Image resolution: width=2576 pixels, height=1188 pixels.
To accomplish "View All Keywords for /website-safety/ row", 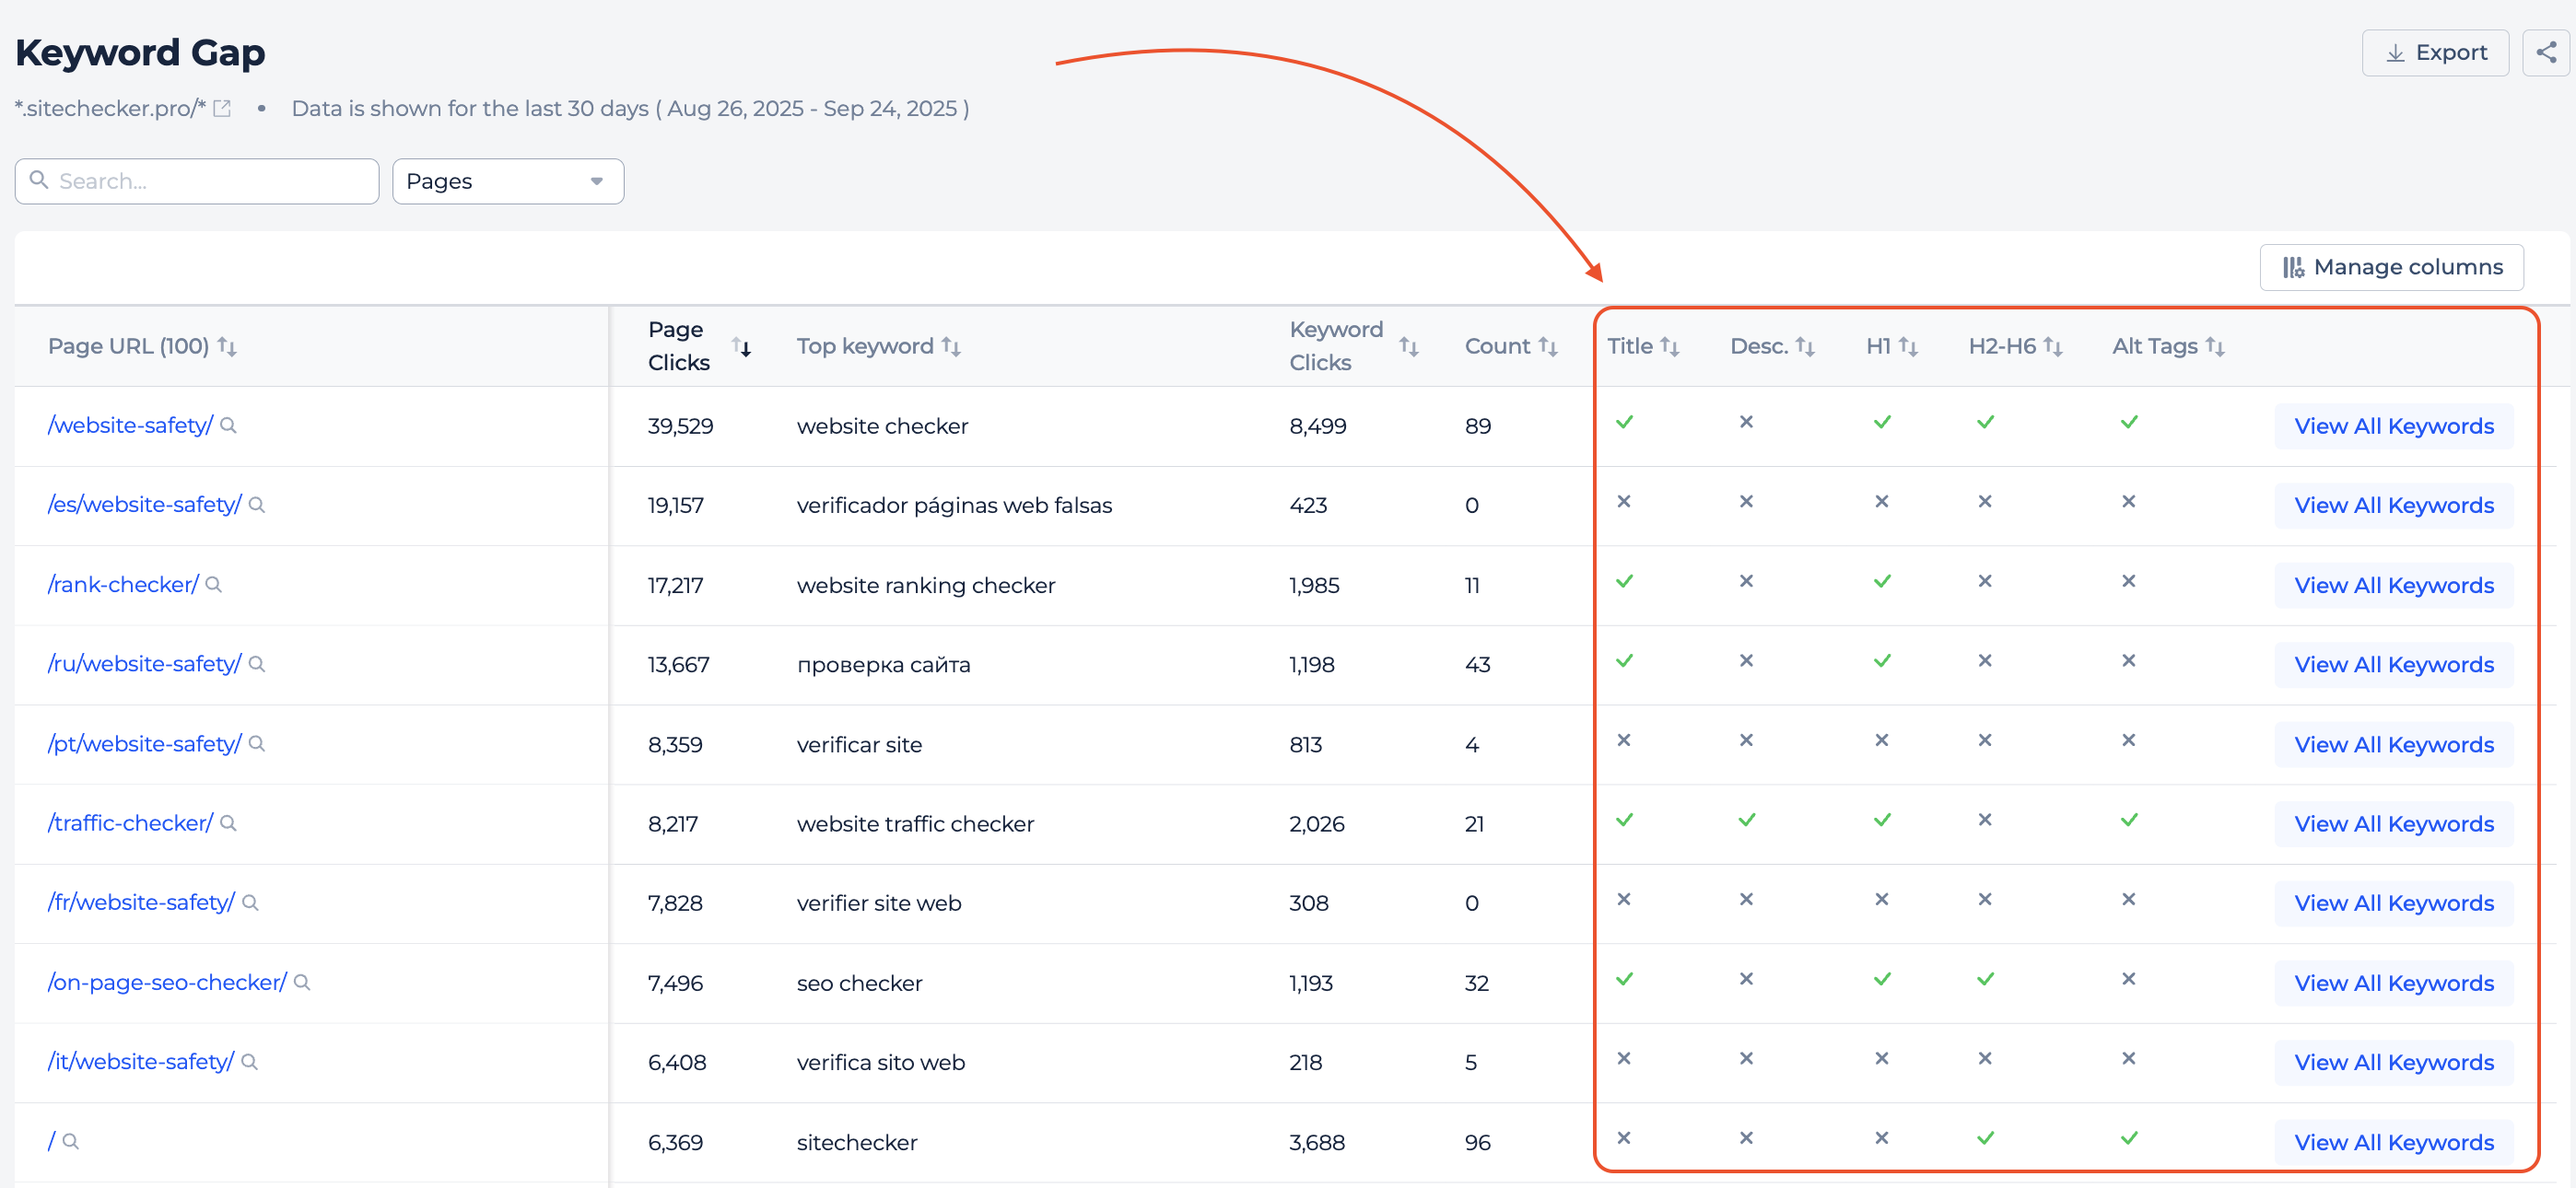I will (2393, 426).
